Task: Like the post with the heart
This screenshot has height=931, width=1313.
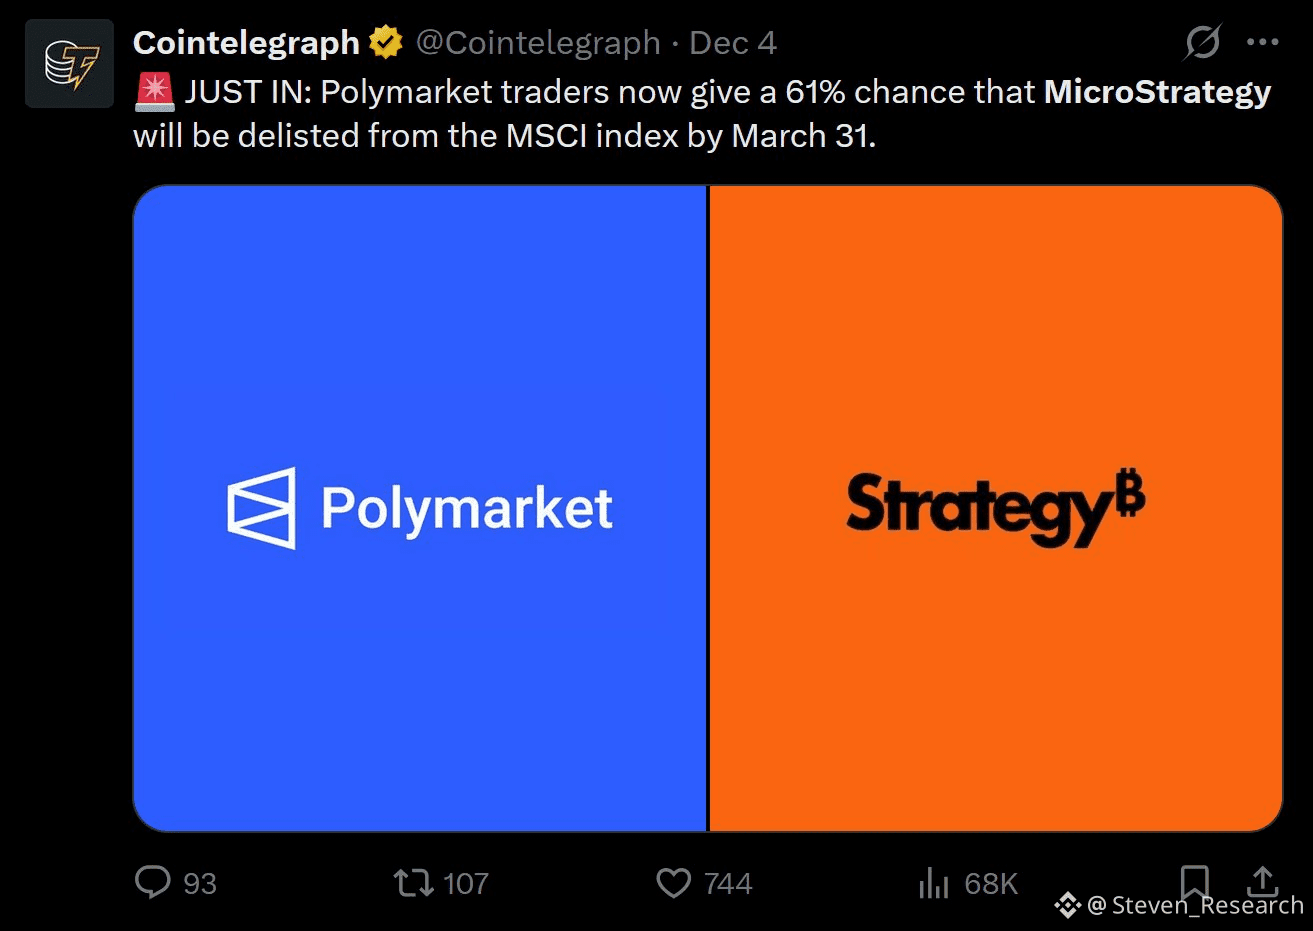Action: point(673,883)
